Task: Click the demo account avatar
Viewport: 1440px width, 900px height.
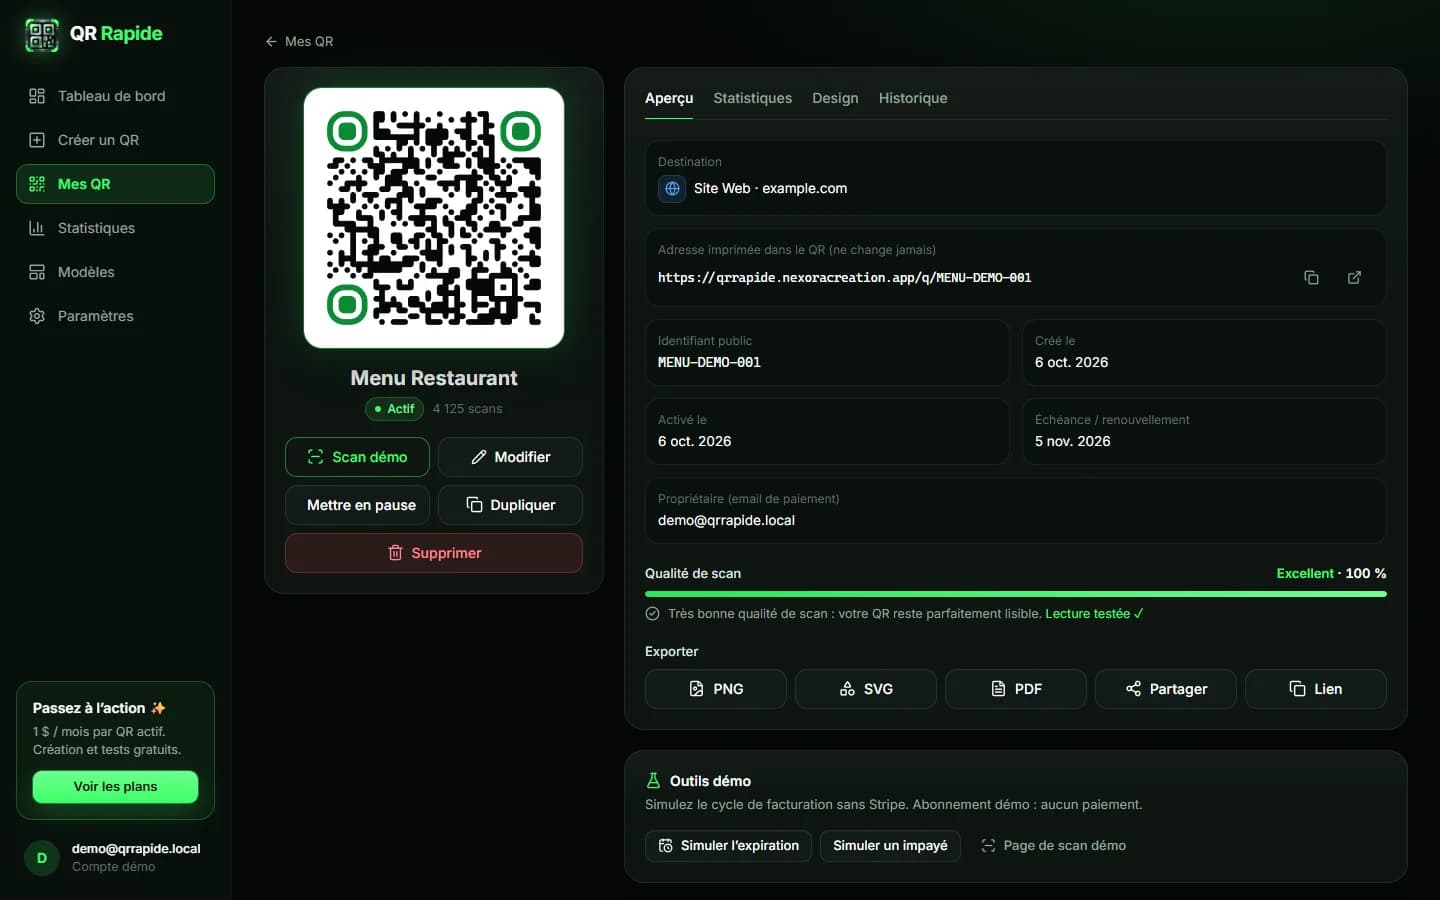Action: point(42,858)
